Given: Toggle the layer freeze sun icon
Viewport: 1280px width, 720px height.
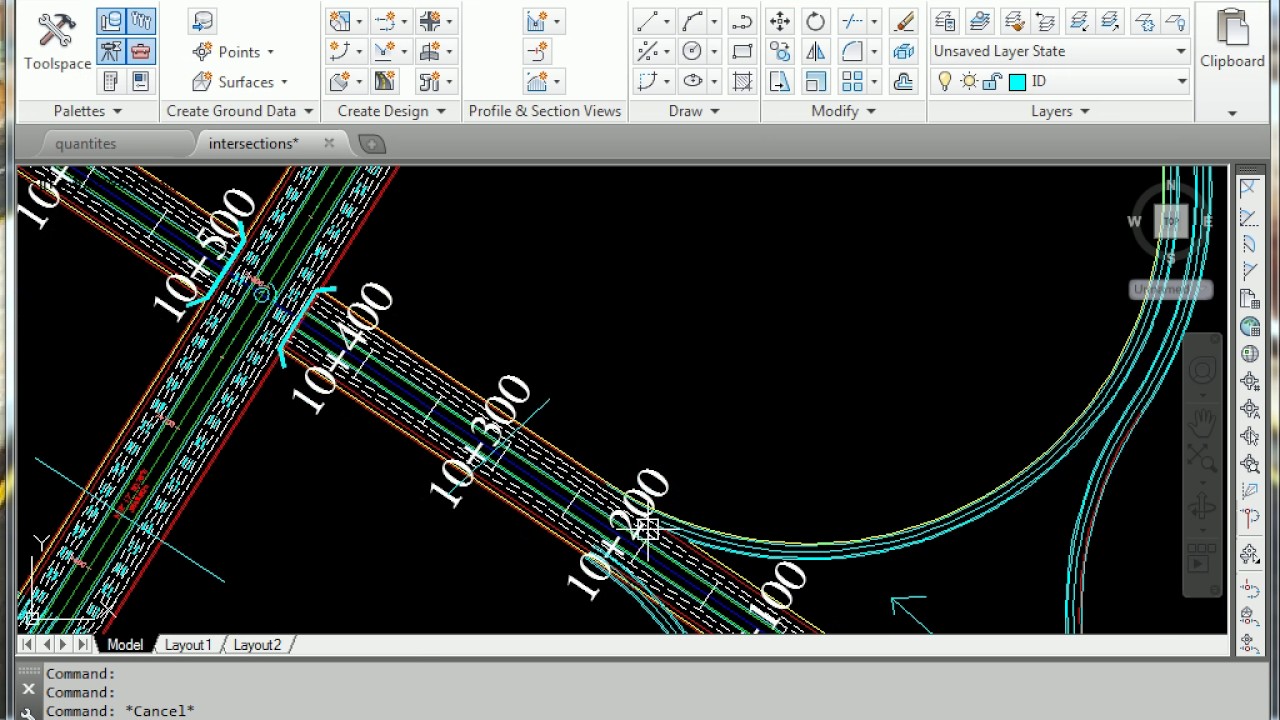Looking at the screenshot, I should (x=969, y=81).
